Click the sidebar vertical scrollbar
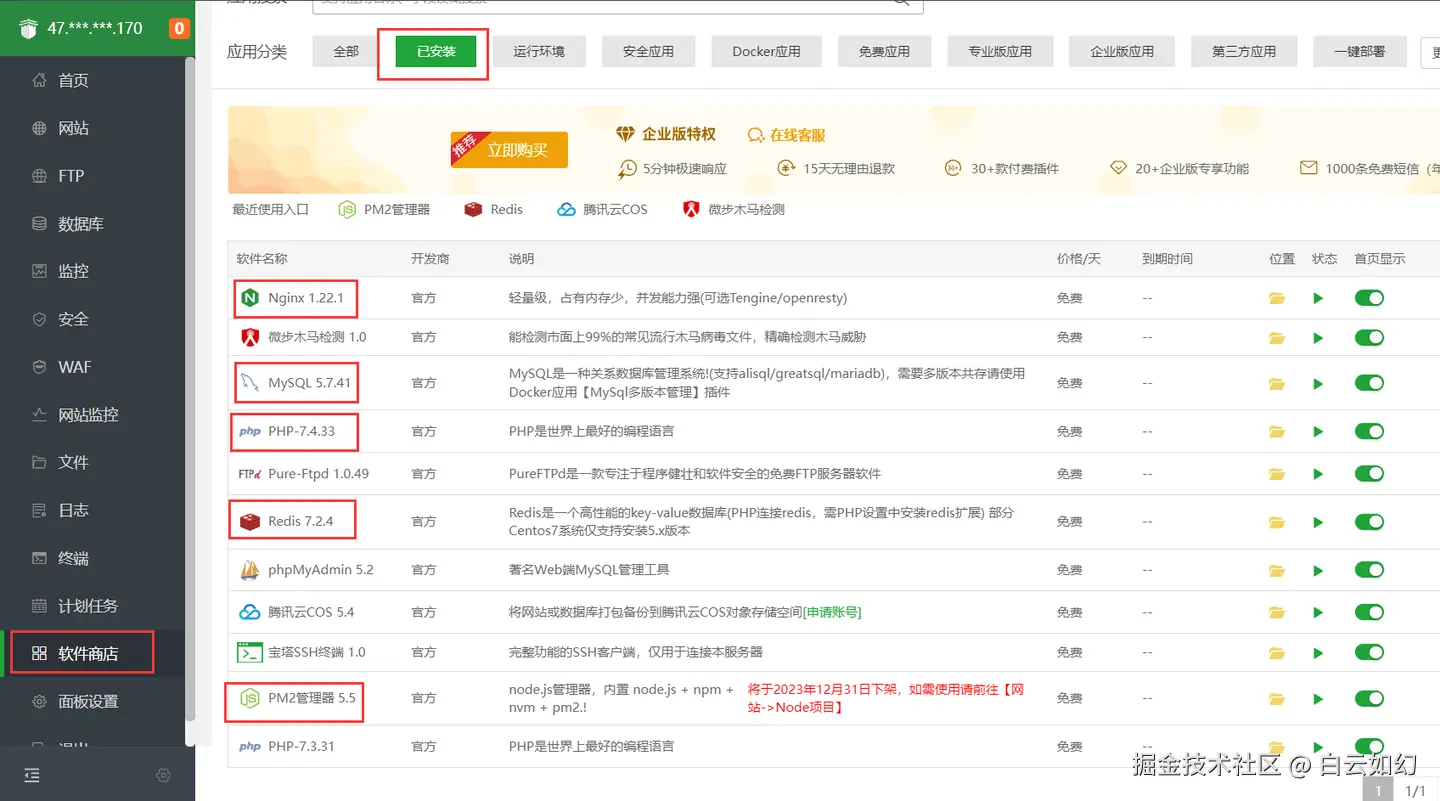The height and width of the screenshot is (801, 1440). (190, 388)
